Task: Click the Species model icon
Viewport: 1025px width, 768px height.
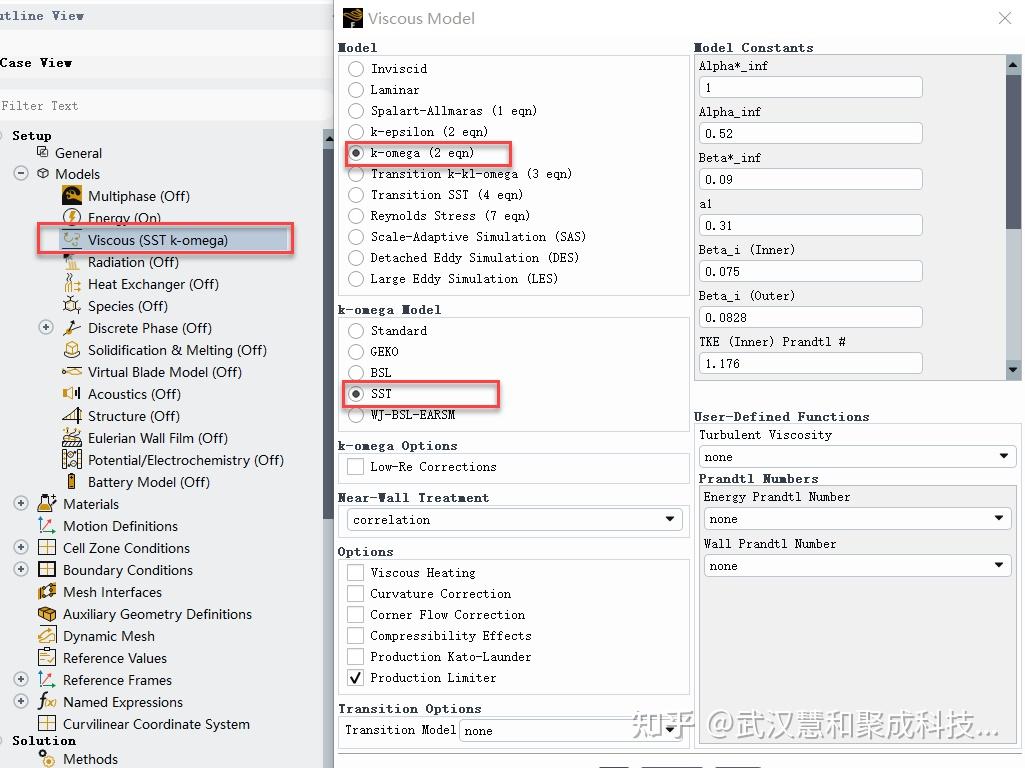Action: 72,305
